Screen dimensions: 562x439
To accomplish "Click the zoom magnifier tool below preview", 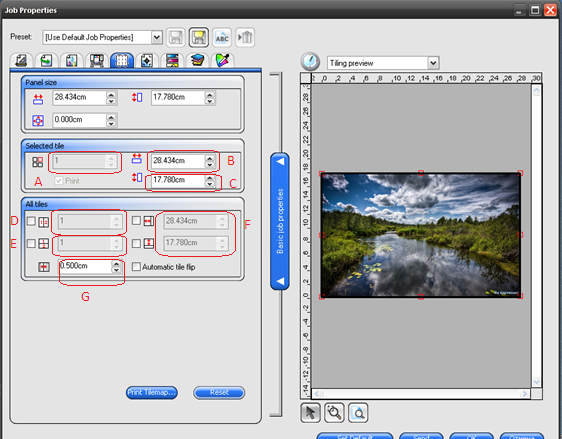I will (334, 413).
